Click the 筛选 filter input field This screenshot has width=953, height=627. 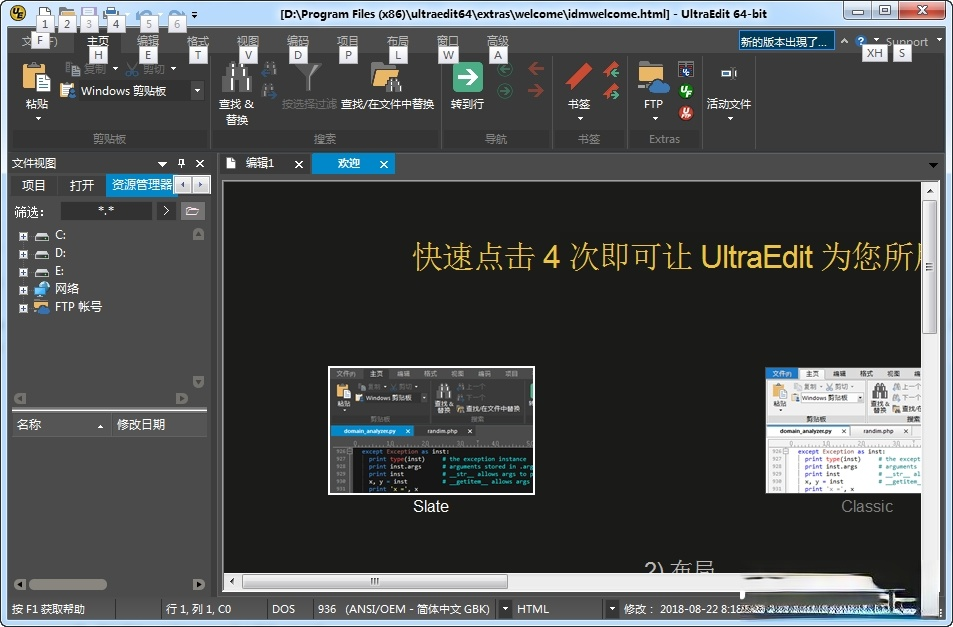coord(106,211)
